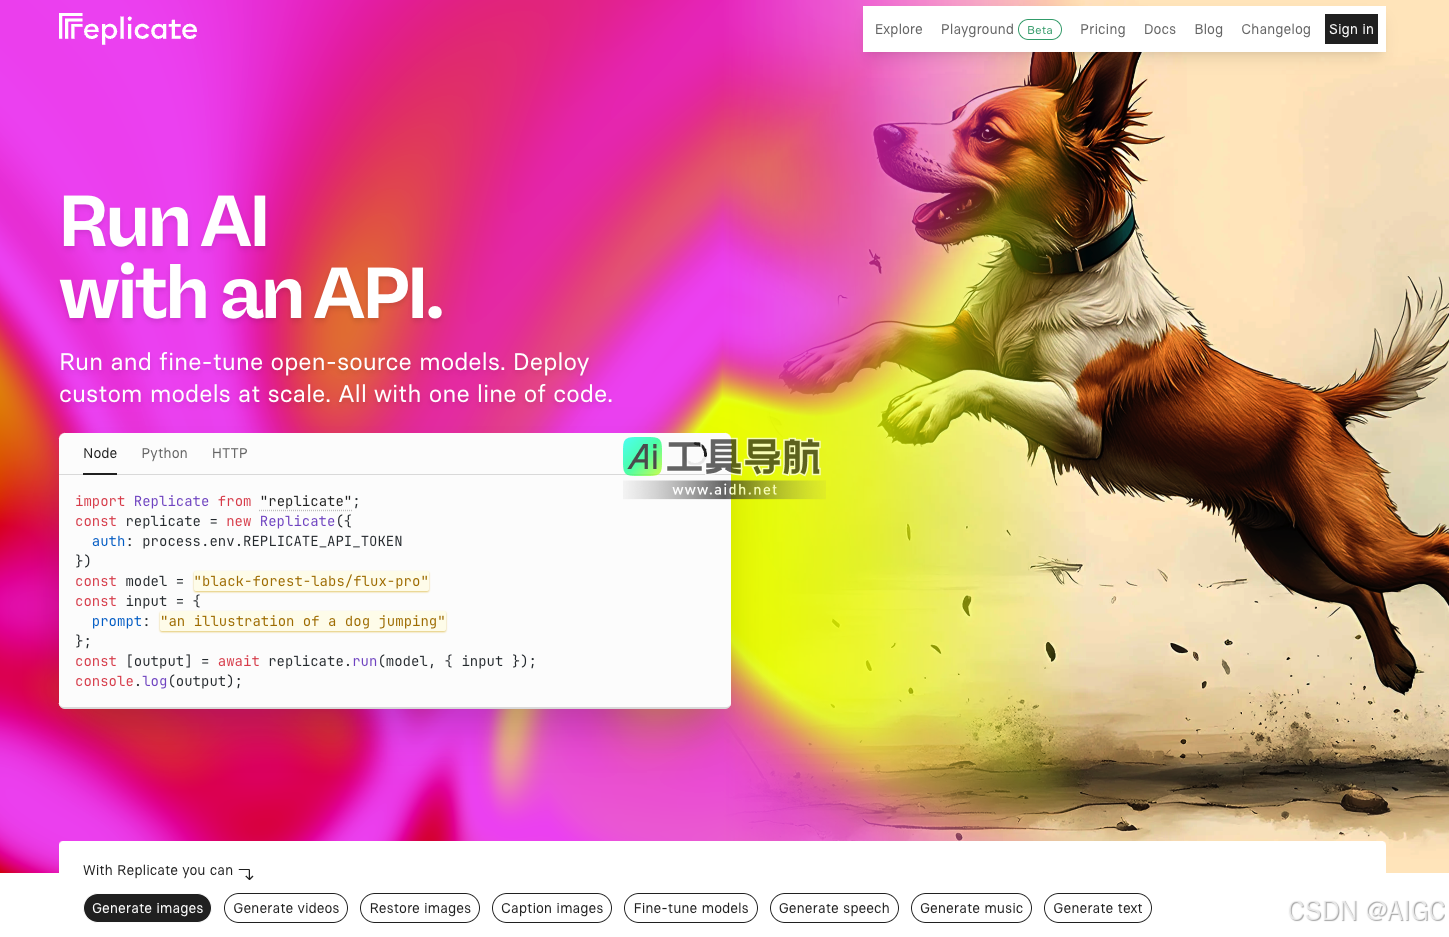Click the Replicate logo
This screenshot has width=1449, height=937.
point(128,29)
